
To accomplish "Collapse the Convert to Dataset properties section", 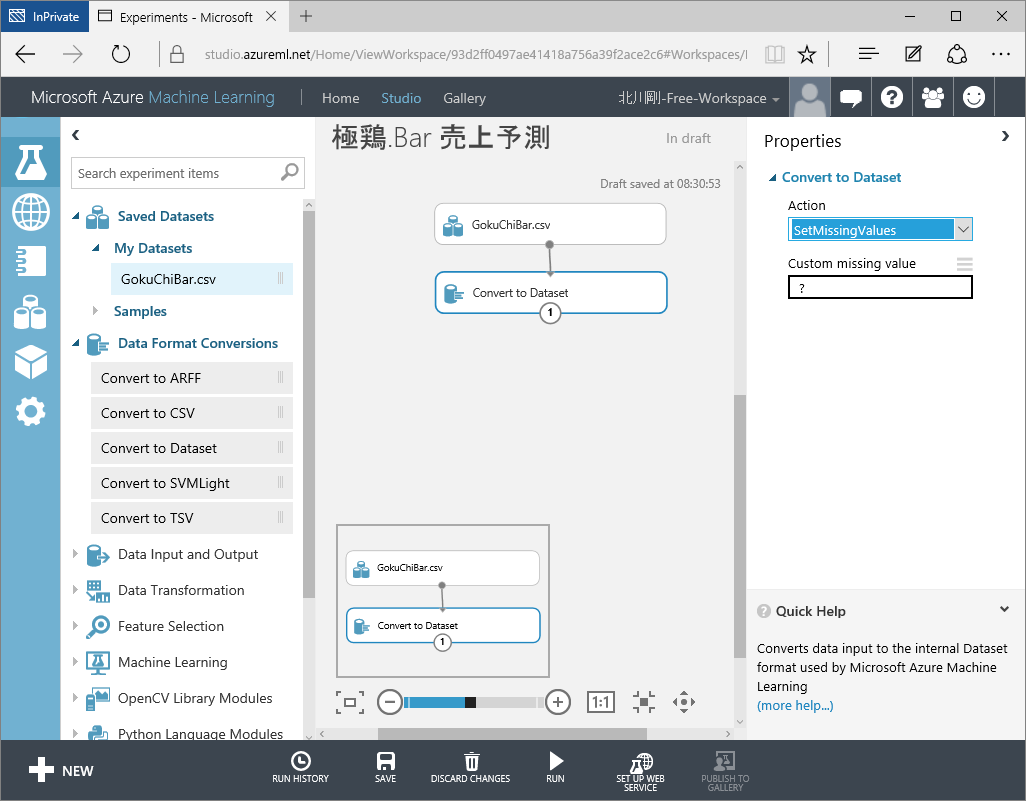I will 773,177.
